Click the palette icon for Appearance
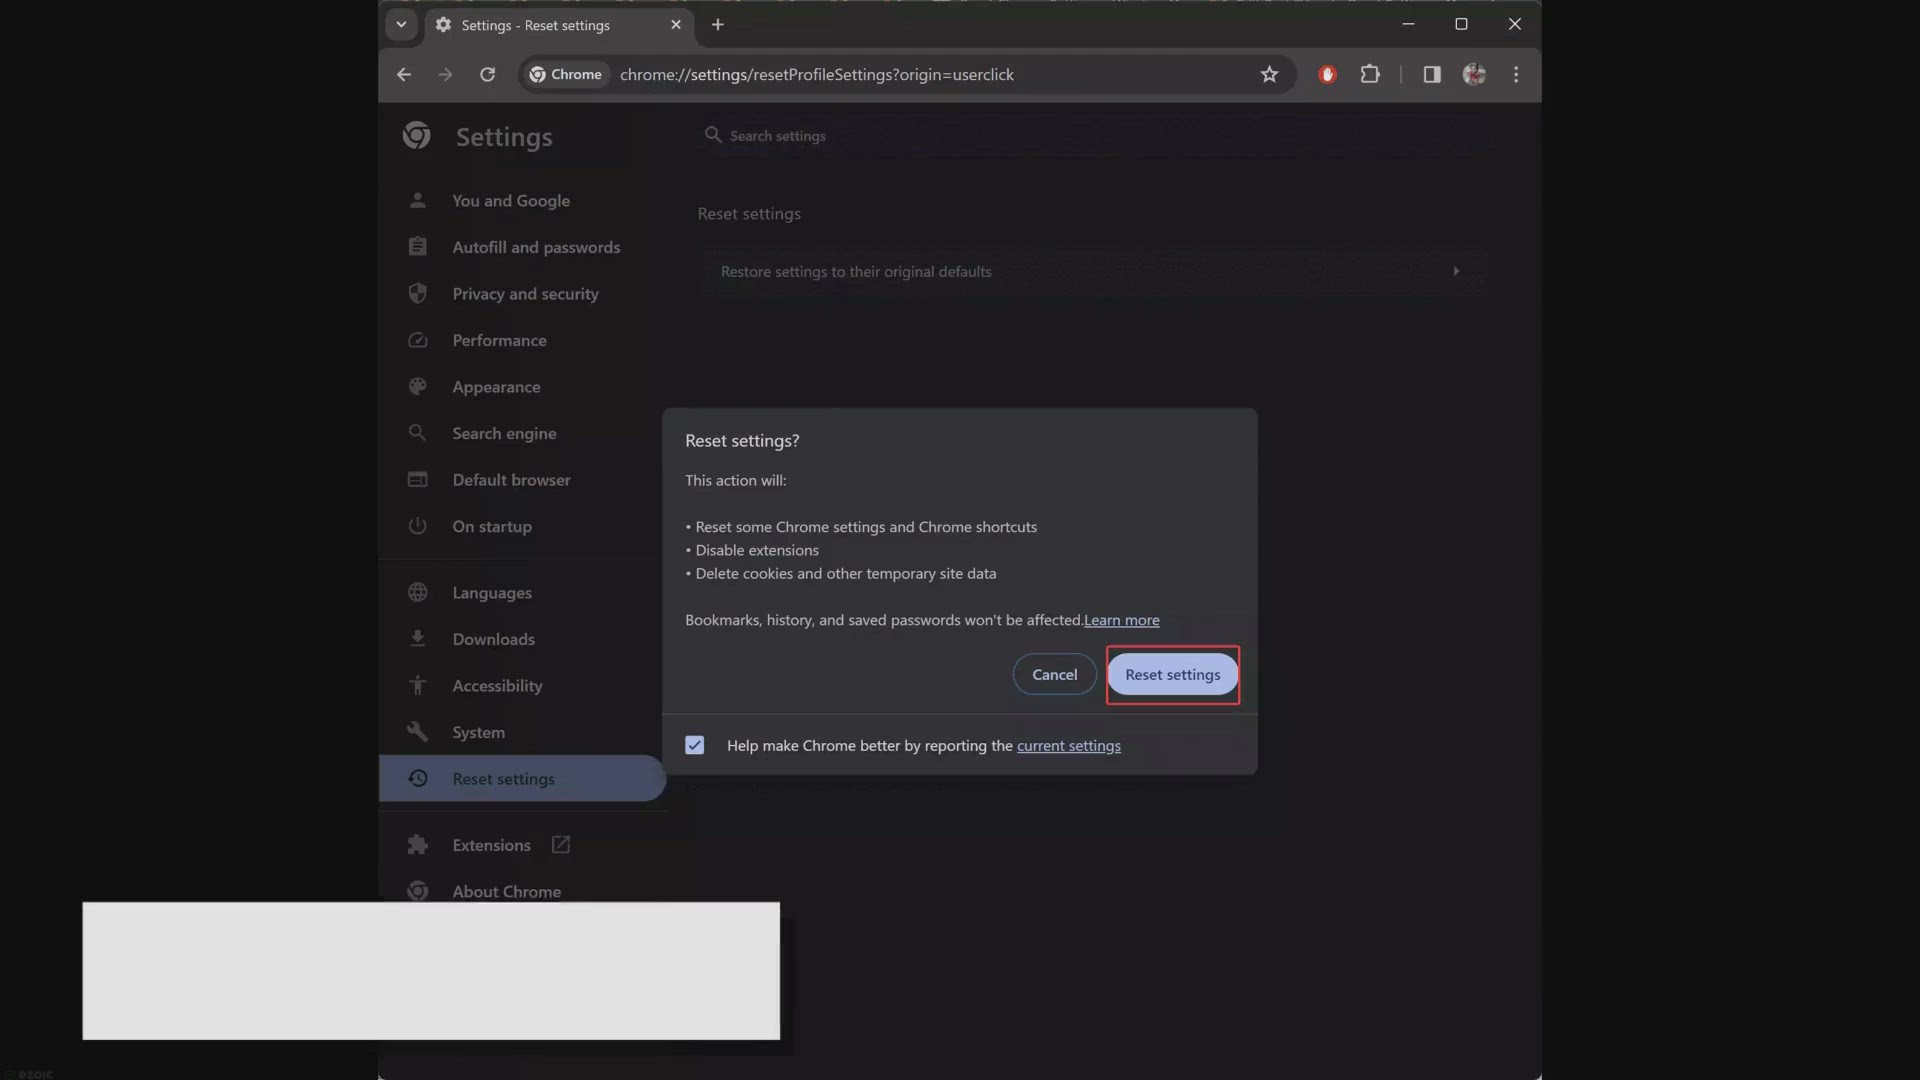The height and width of the screenshot is (1080, 1920). click(418, 387)
